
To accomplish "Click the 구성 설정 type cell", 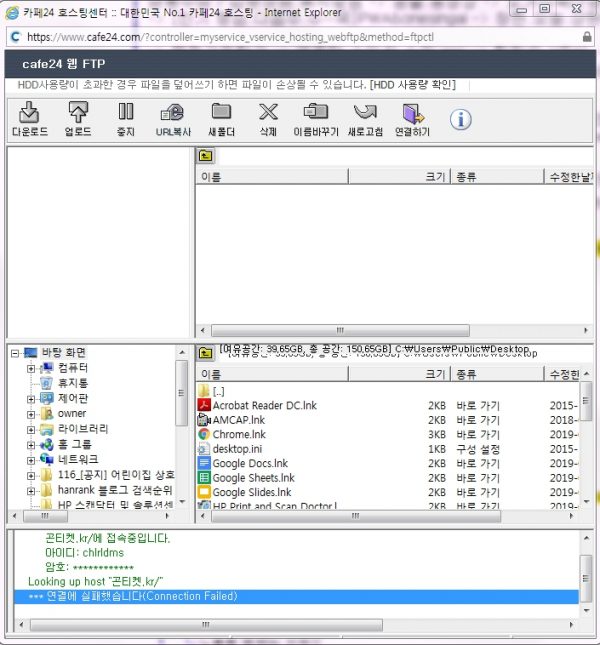I will point(478,449).
